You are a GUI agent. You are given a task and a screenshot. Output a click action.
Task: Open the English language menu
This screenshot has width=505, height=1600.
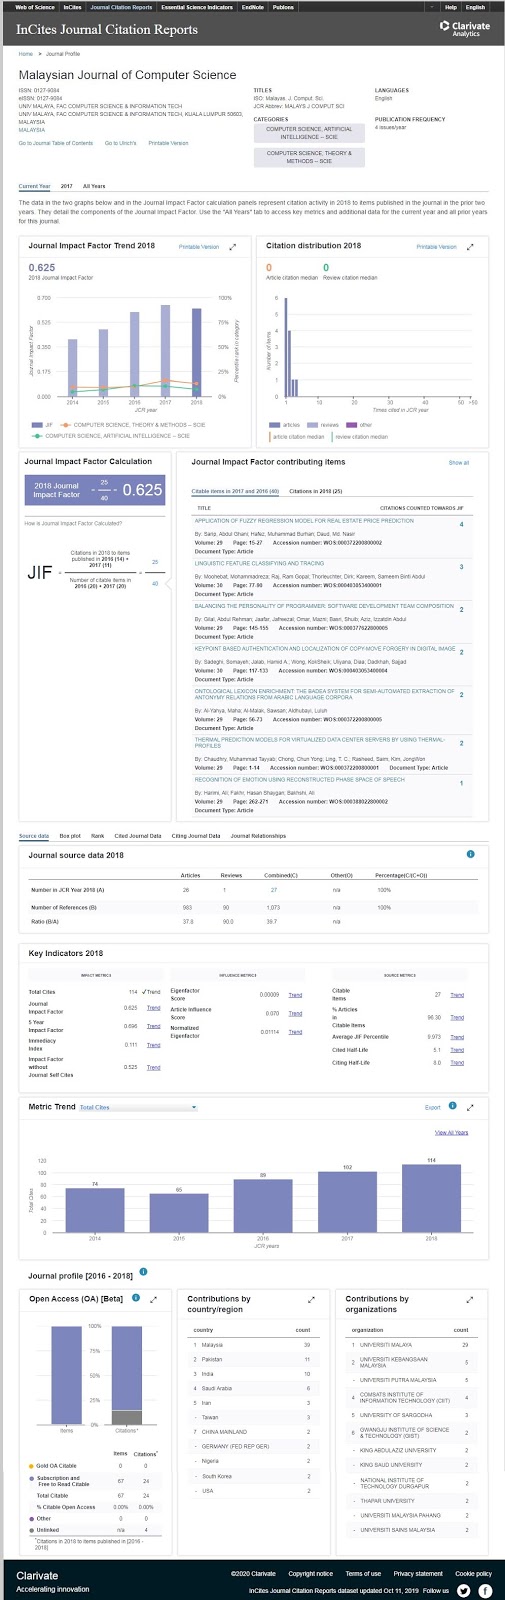point(476,7)
